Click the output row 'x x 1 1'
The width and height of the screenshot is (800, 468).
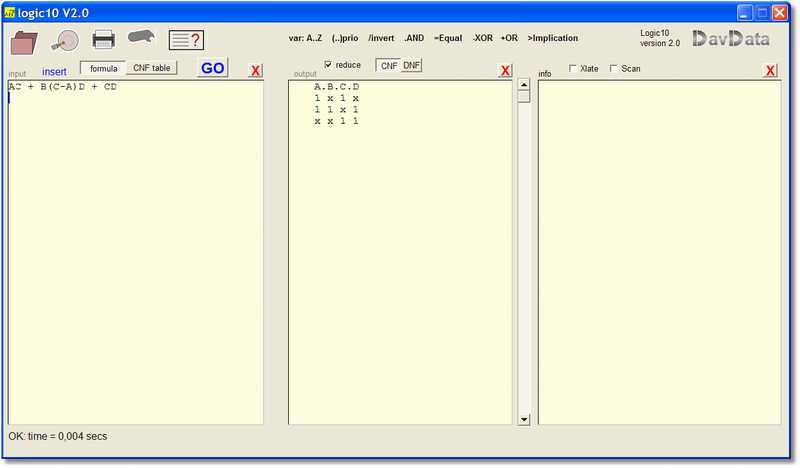pyautogui.click(x=337, y=121)
